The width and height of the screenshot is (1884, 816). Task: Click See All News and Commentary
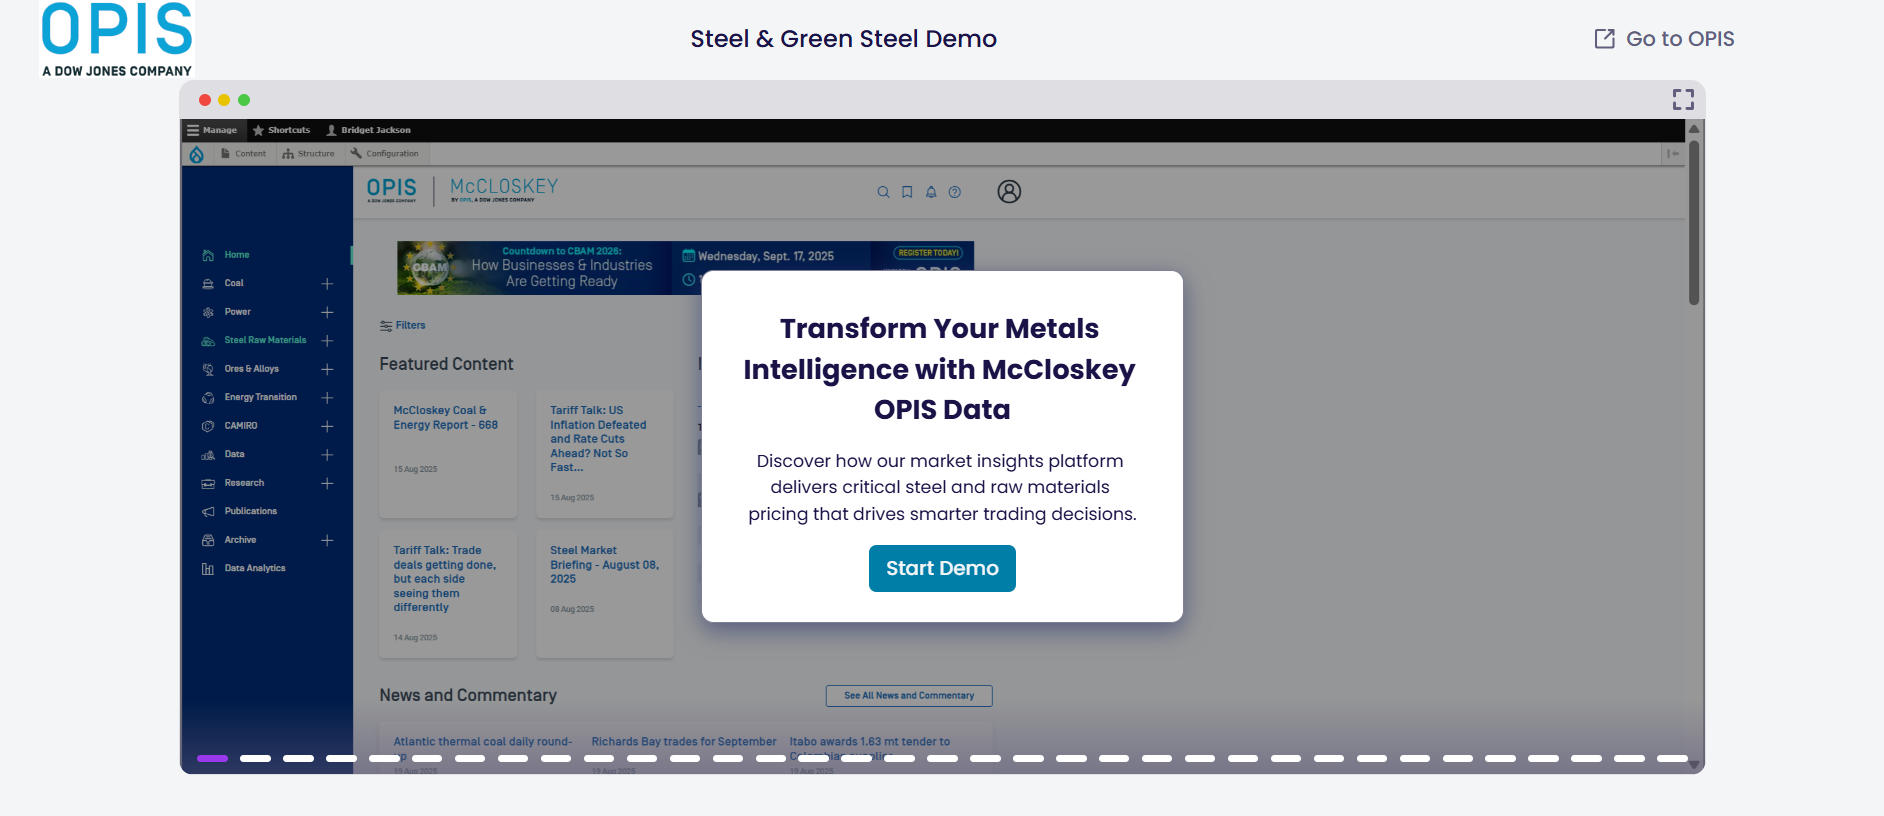908,696
